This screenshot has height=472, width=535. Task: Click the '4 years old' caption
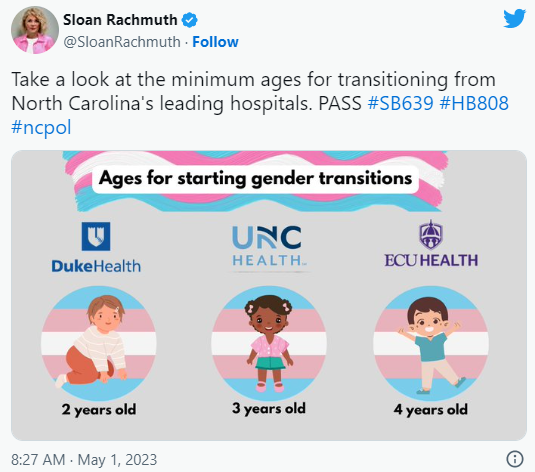(431, 410)
